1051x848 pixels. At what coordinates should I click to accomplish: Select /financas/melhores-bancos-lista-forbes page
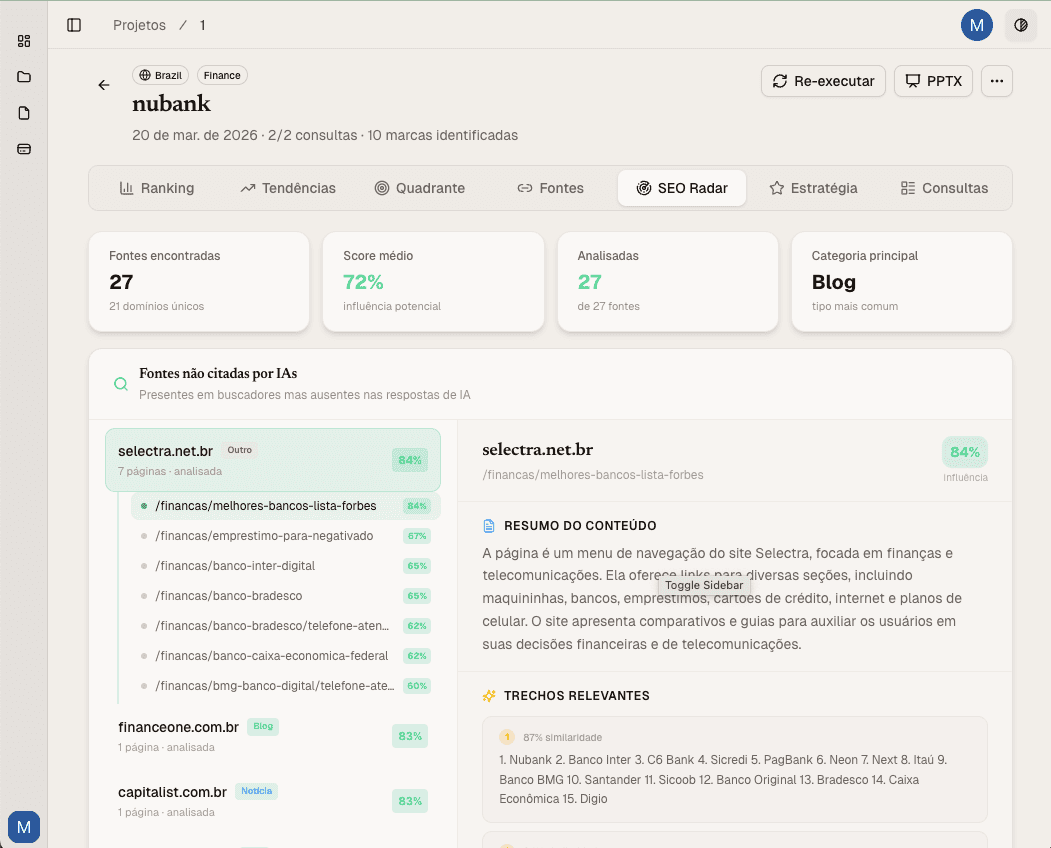(286, 506)
